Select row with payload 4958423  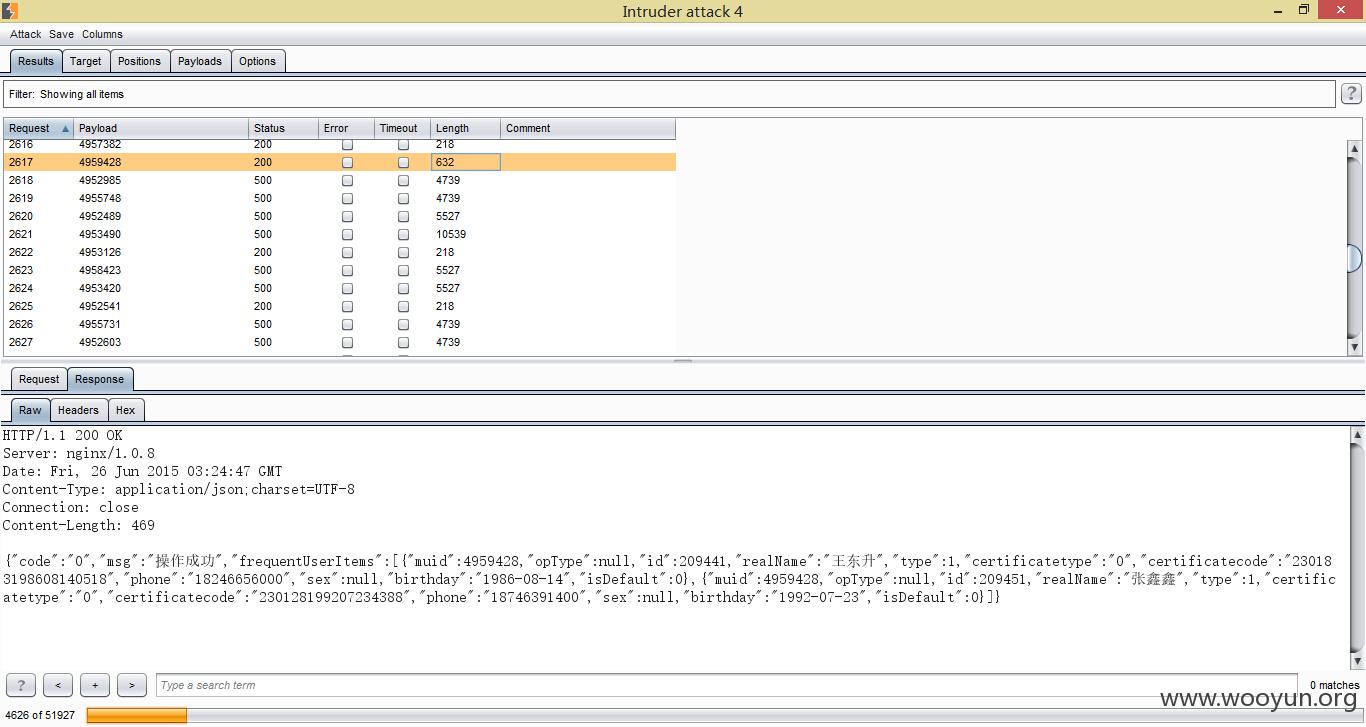click(339, 270)
